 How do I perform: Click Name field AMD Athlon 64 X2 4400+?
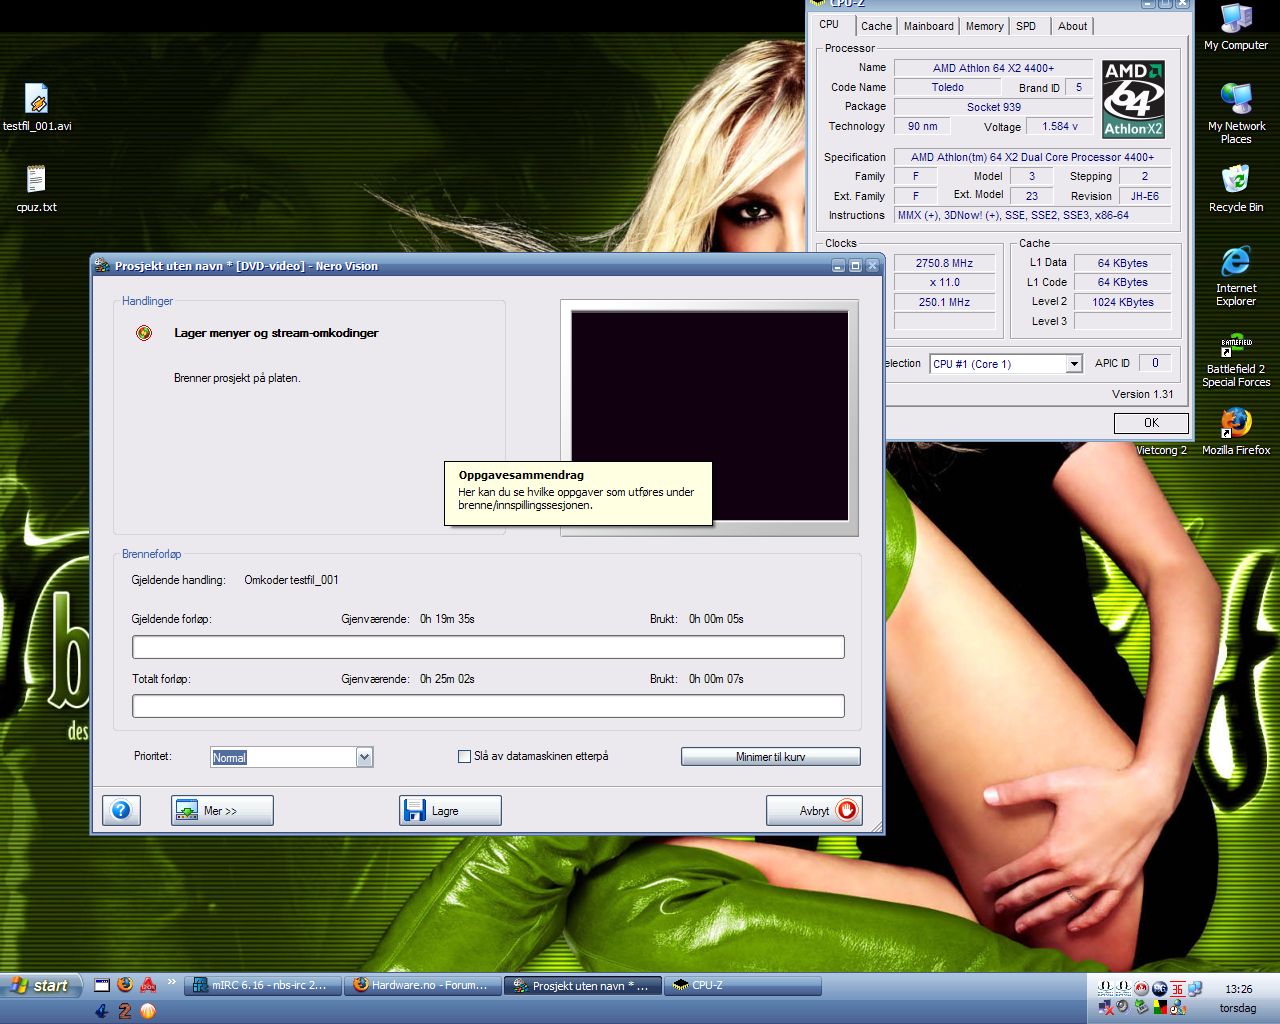click(993, 68)
